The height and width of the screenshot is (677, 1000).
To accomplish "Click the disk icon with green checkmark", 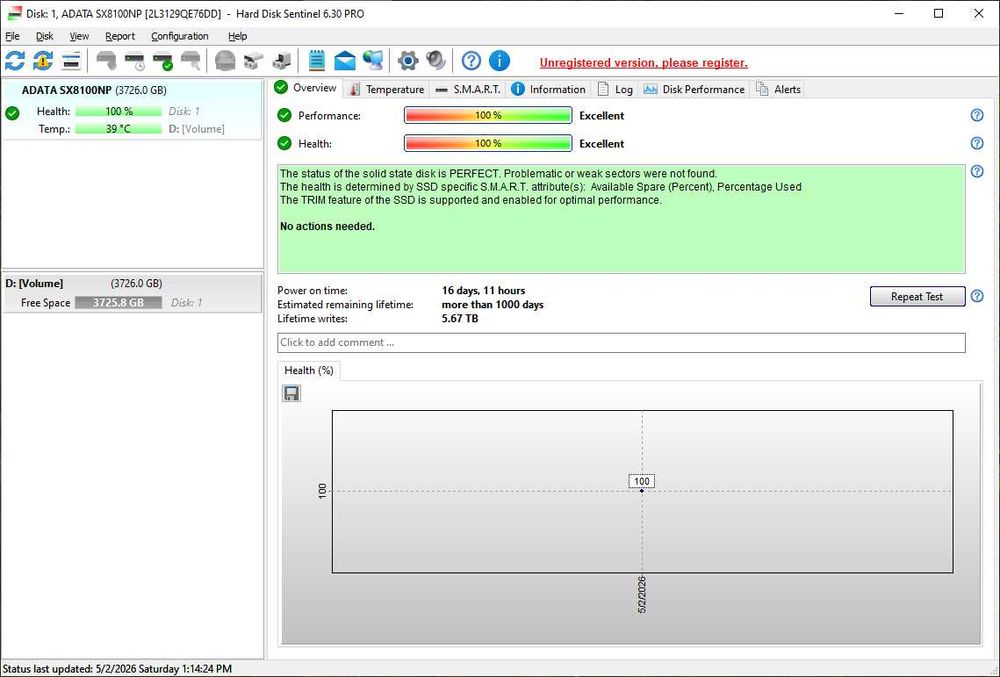I will tap(163, 61).
